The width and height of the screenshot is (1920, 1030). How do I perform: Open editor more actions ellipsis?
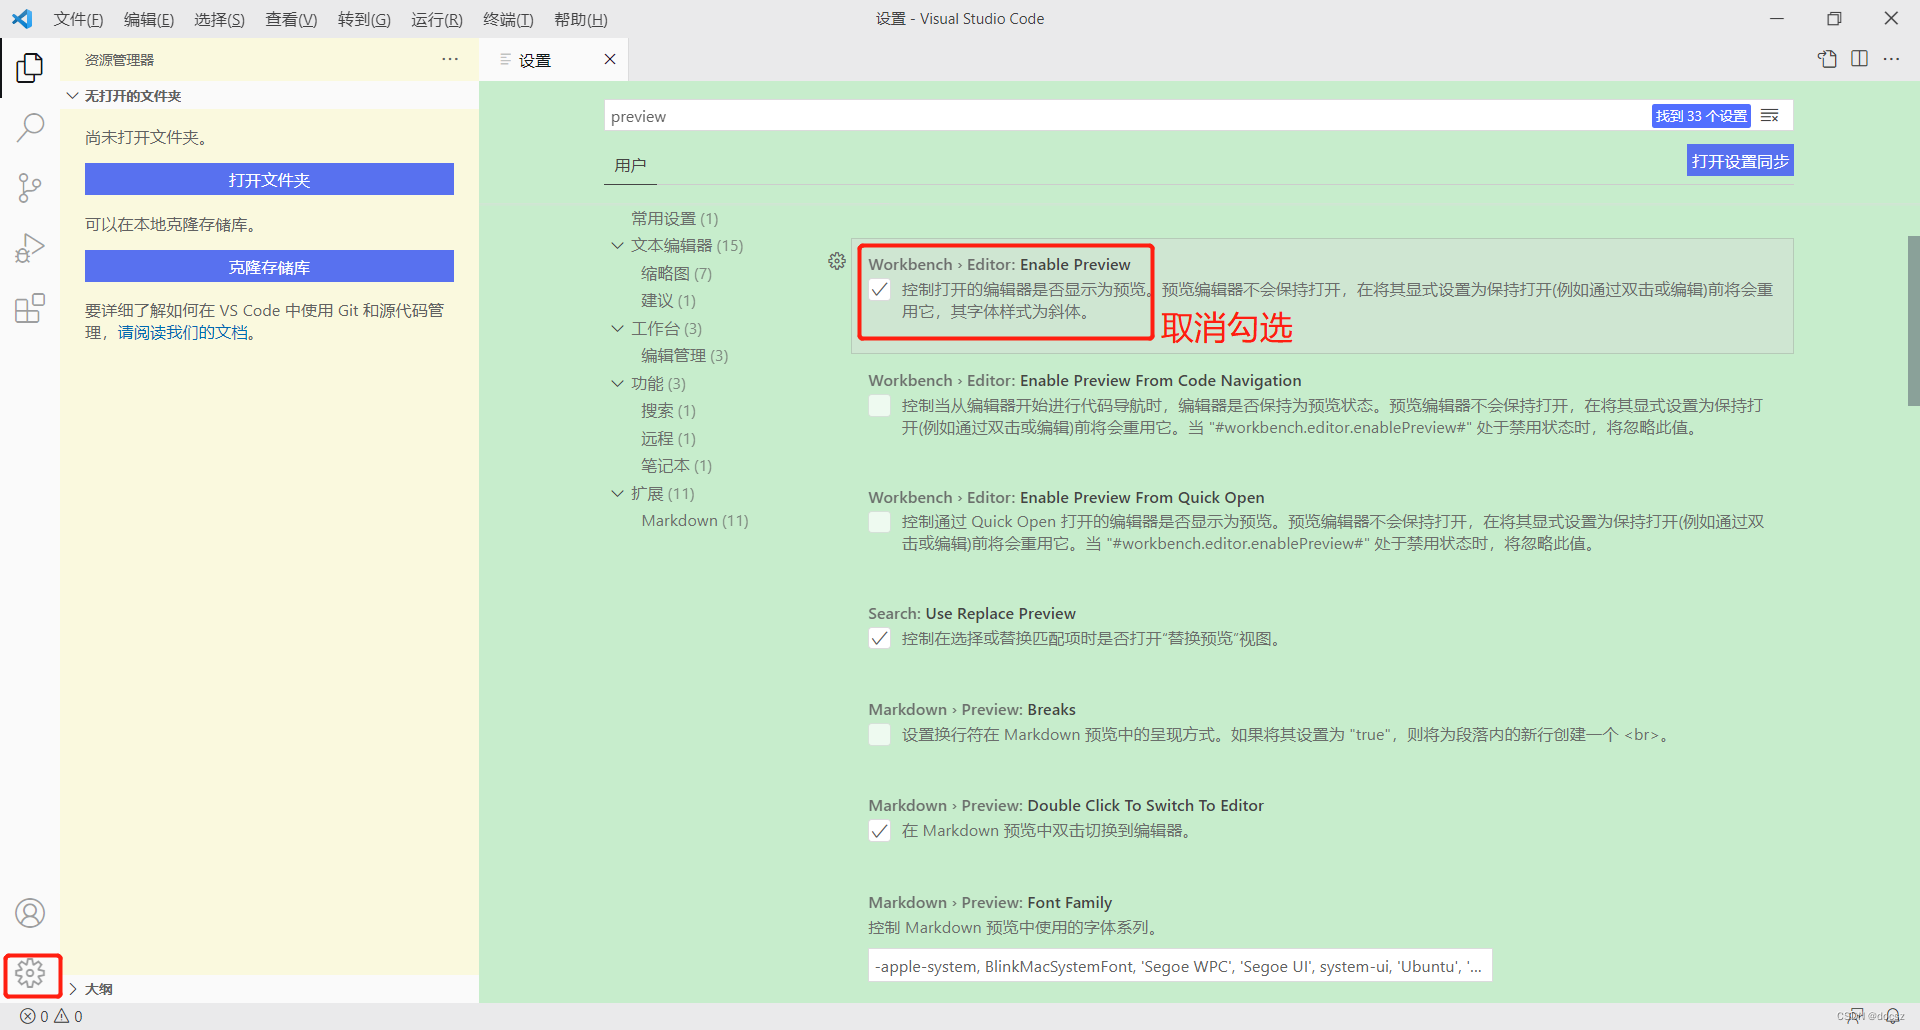[1891, 59]
